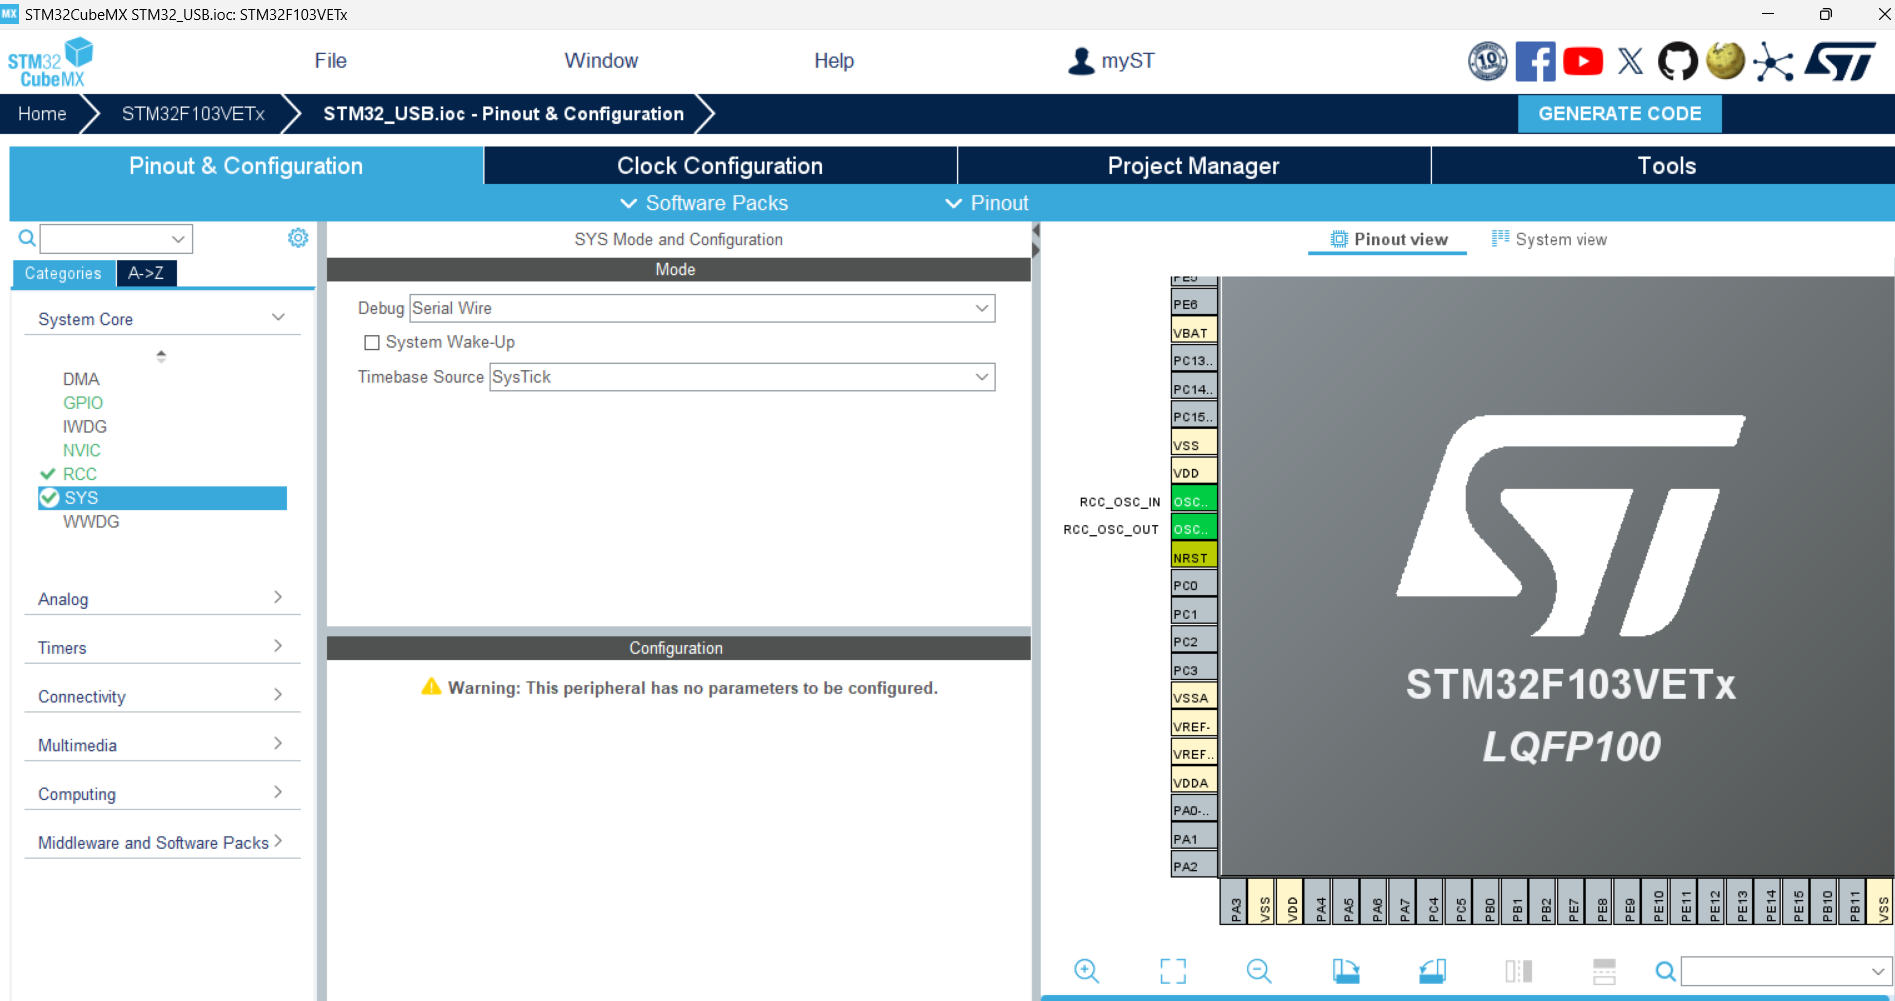Image resolution: width=1895 pixels, height=1001 pixels.
Task: Open the GitHub icon link
Action: (x=1677, y=61)
